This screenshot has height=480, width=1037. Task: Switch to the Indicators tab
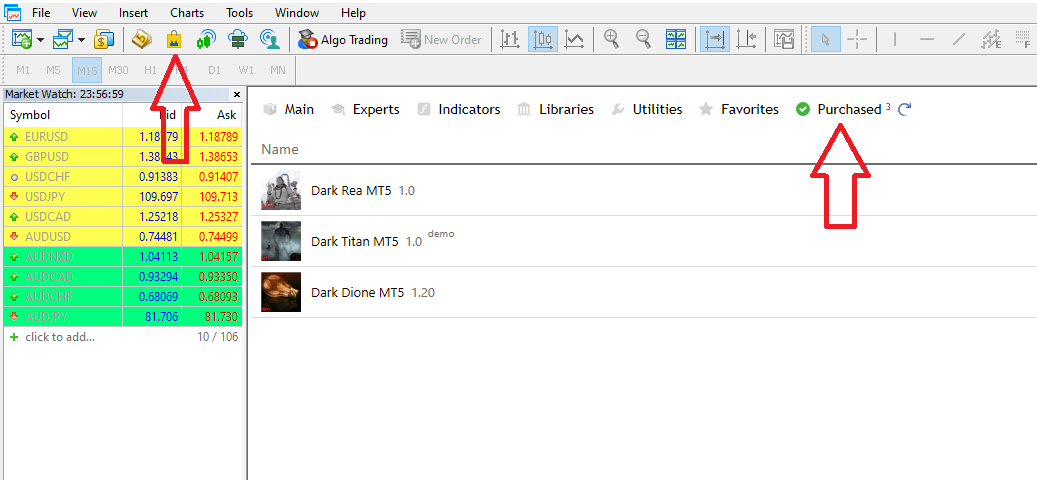pos(459,109)
